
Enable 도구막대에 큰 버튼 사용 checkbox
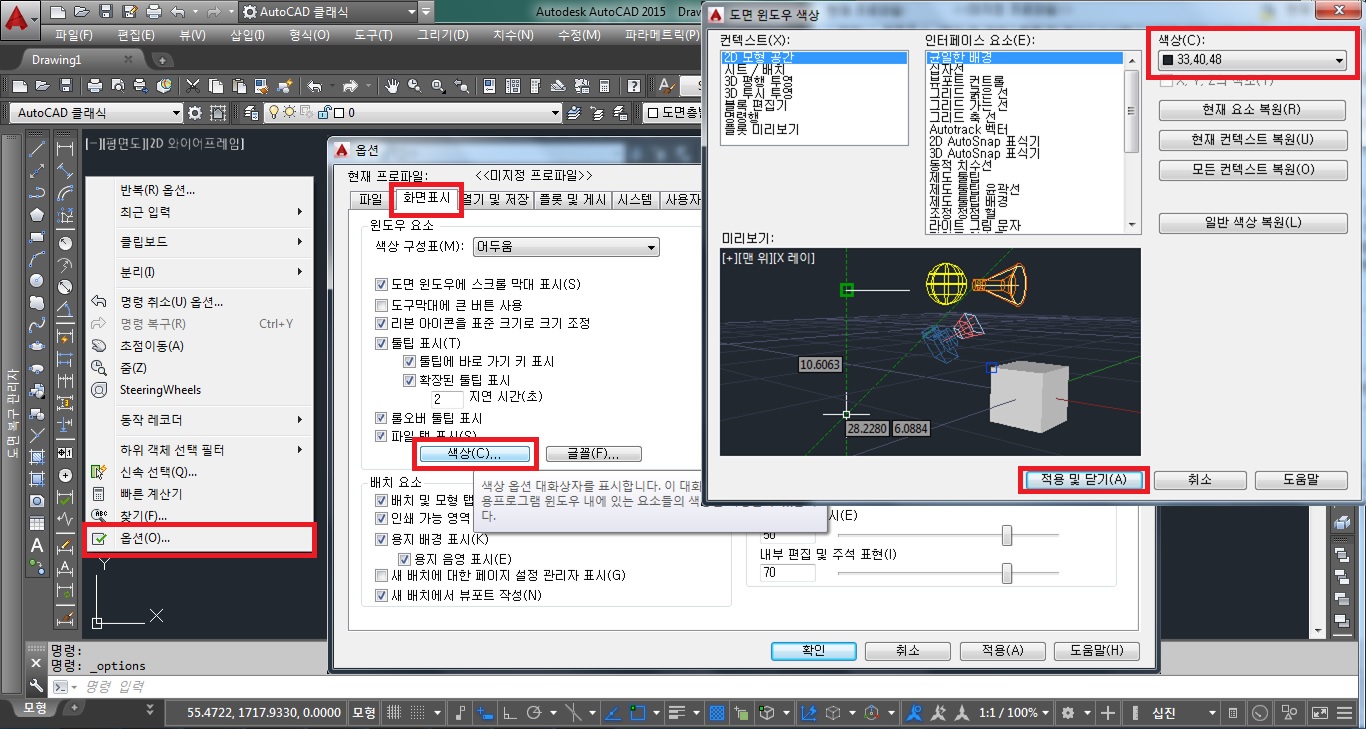tap(380, 305)
